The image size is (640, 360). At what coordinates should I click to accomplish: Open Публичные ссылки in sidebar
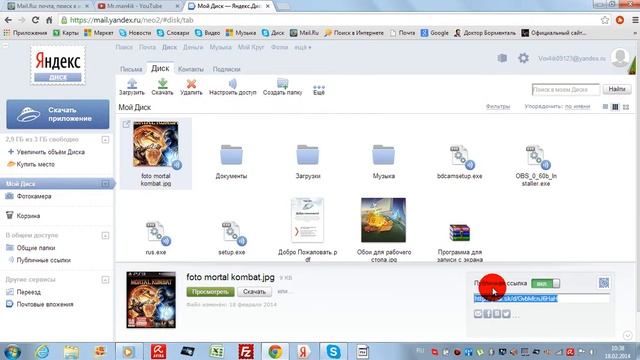pos(44,260)
